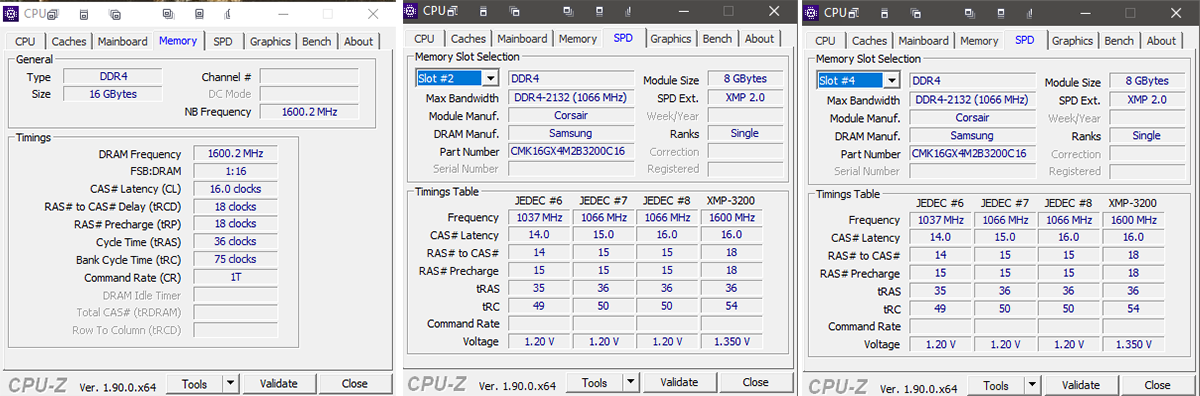Click the Close button in the Memory window
This screenshot has height=396, width=1200.
tap(355, 383)
